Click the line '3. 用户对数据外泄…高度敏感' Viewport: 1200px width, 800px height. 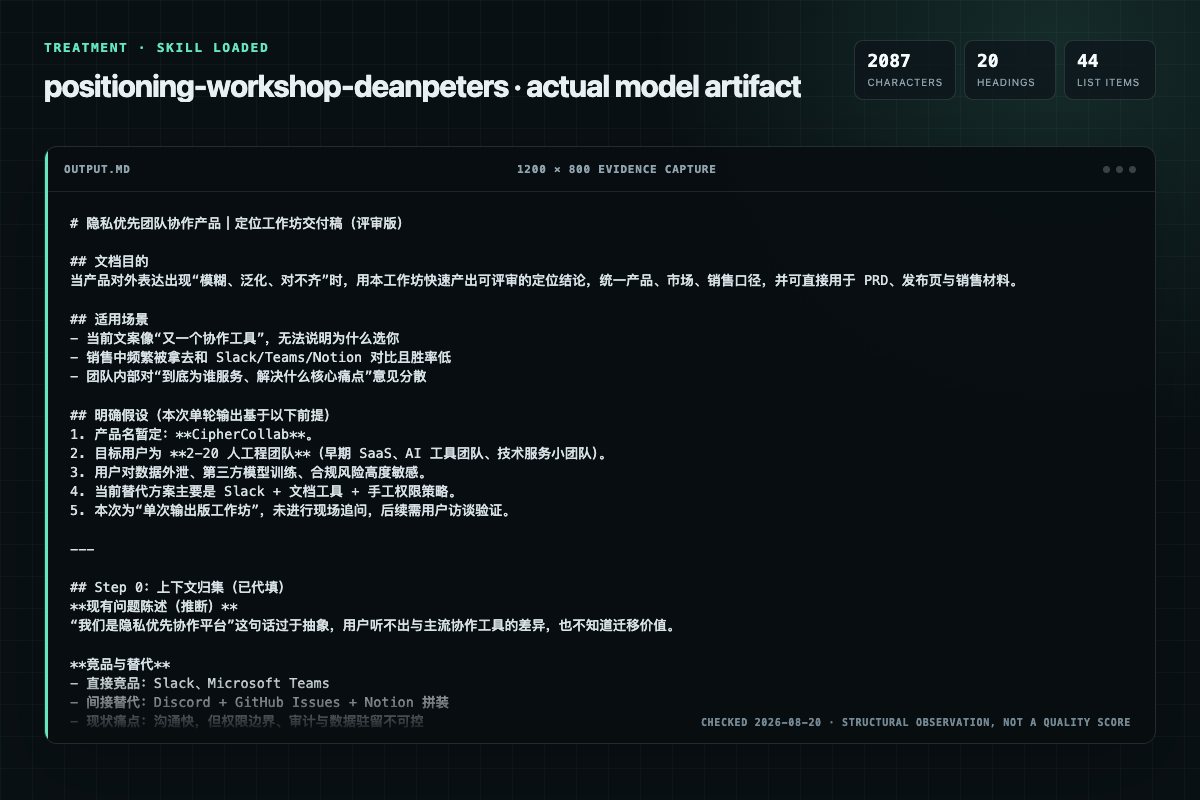[x=249, y=472]
